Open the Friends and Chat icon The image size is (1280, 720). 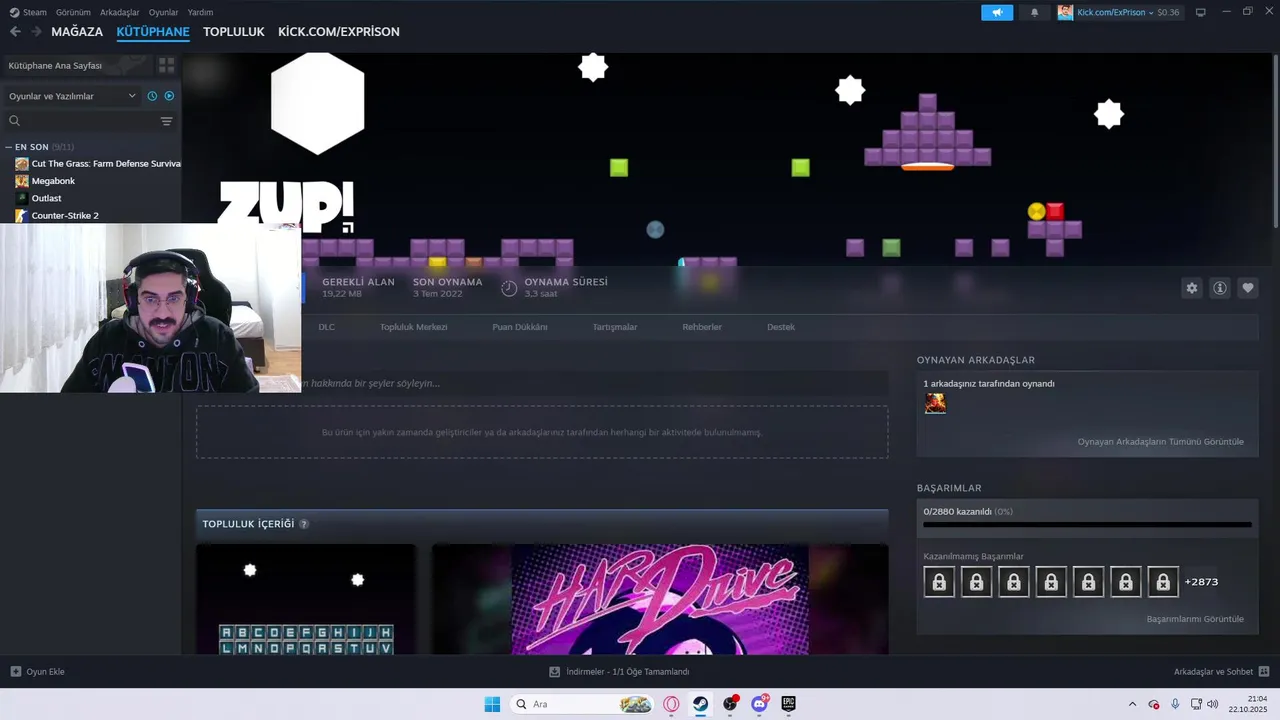pyautogui.click(x=1264, y=672)
